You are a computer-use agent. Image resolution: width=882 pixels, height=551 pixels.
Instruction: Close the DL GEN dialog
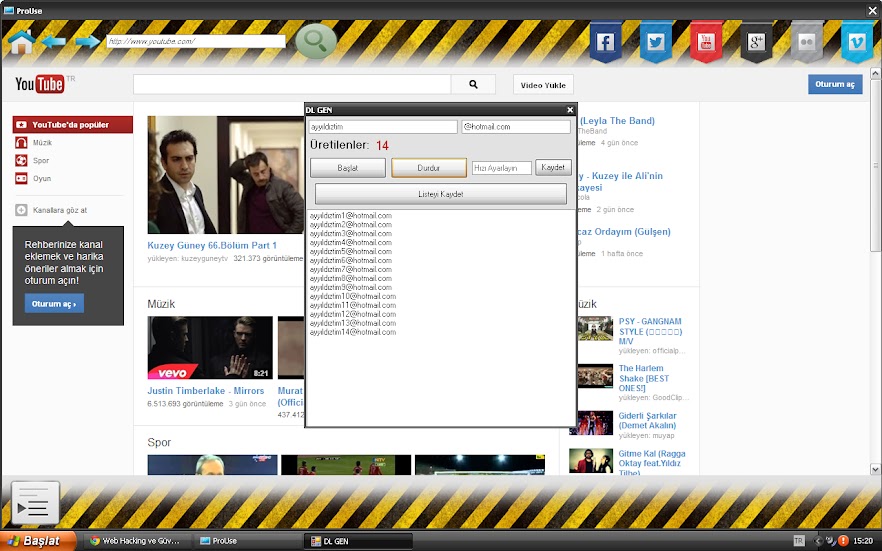570,110
